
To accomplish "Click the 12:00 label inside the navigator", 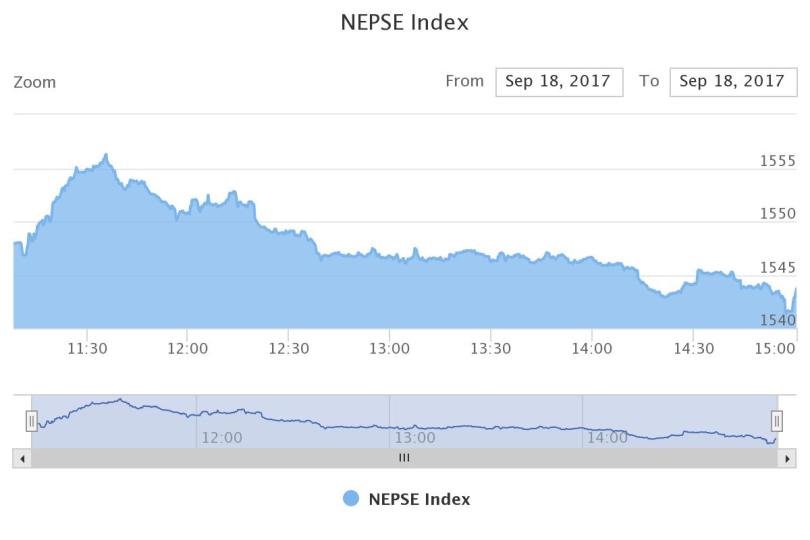I will click(221, 437).
